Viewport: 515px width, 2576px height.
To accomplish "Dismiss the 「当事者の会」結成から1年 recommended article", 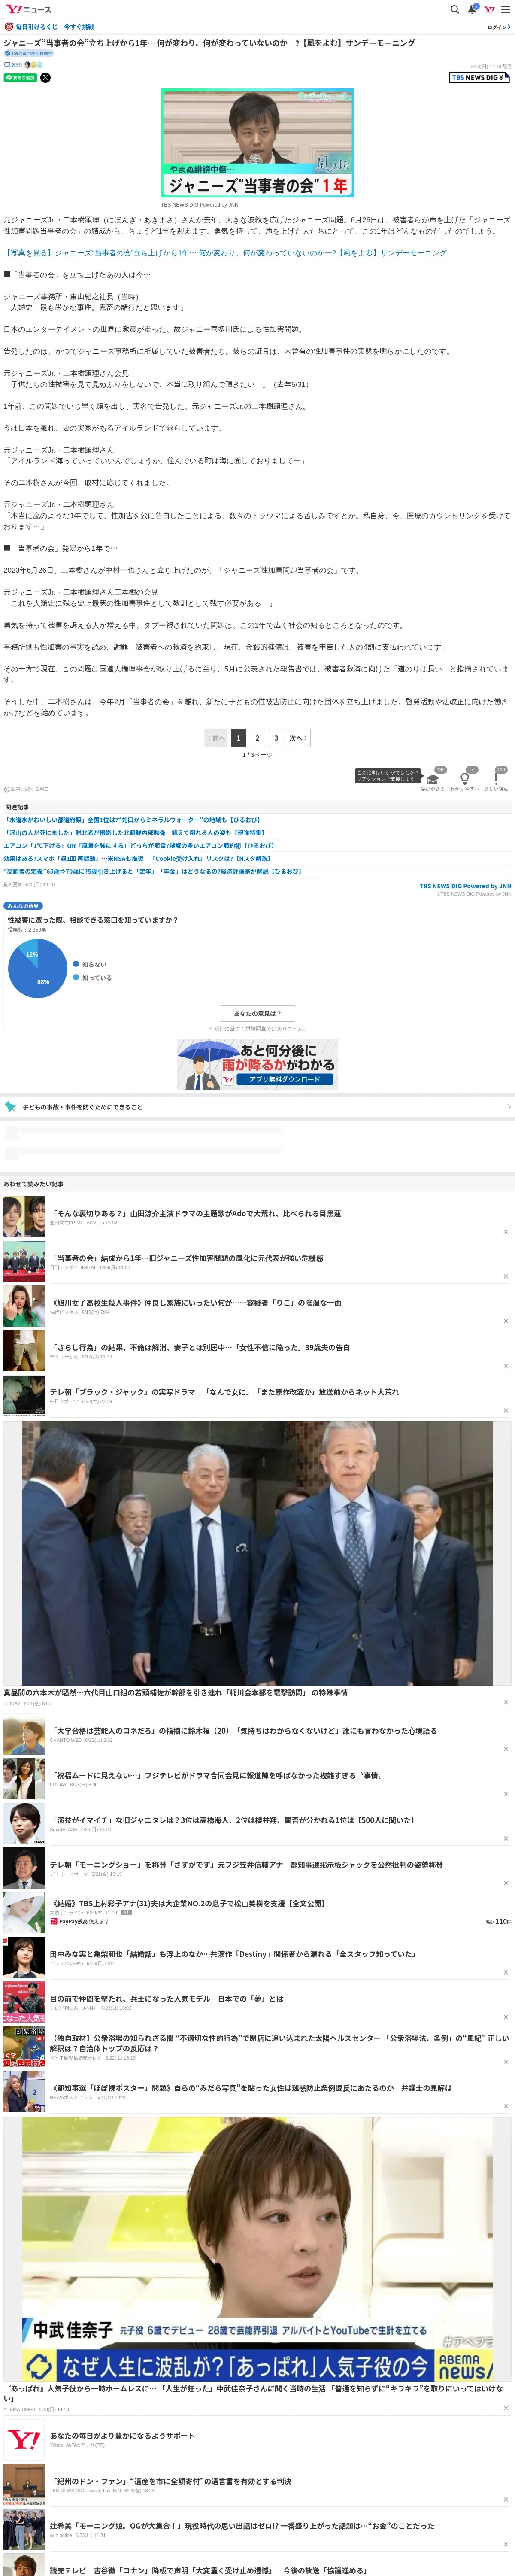I will coord(505,1277).
